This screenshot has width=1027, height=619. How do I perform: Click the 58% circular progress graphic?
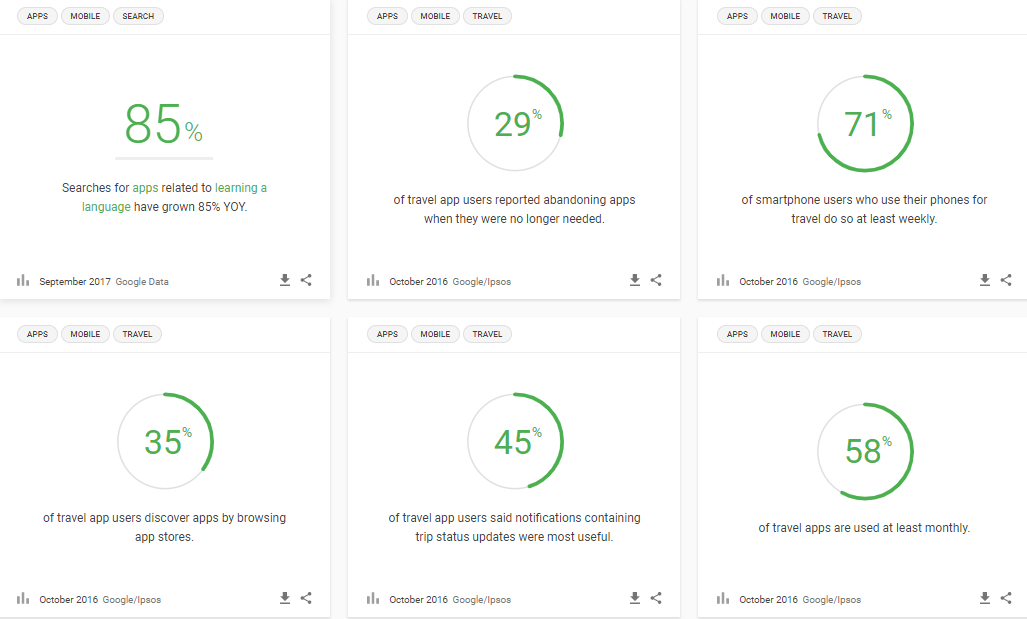pos(865,451)
